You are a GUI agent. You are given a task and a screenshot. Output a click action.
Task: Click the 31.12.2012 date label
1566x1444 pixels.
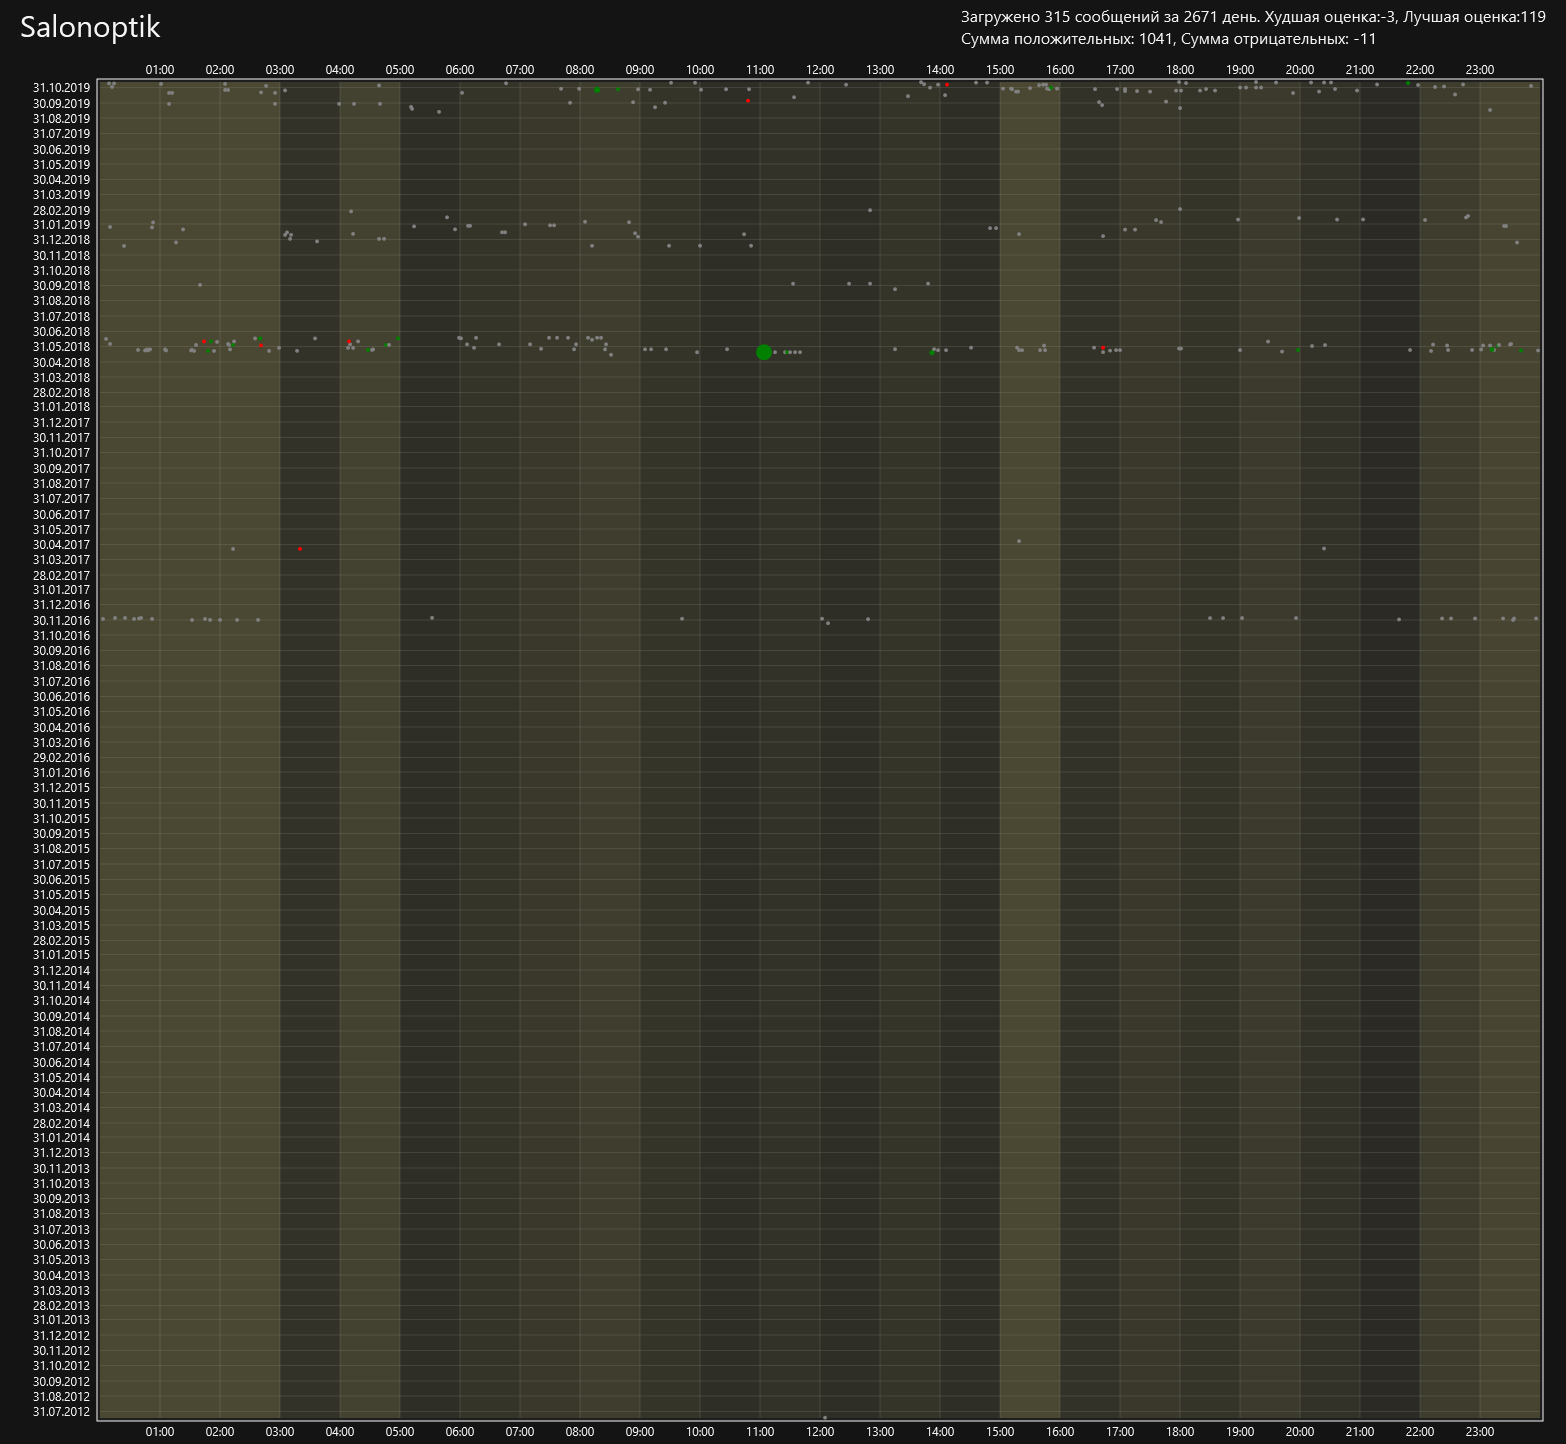[61, 1336]
